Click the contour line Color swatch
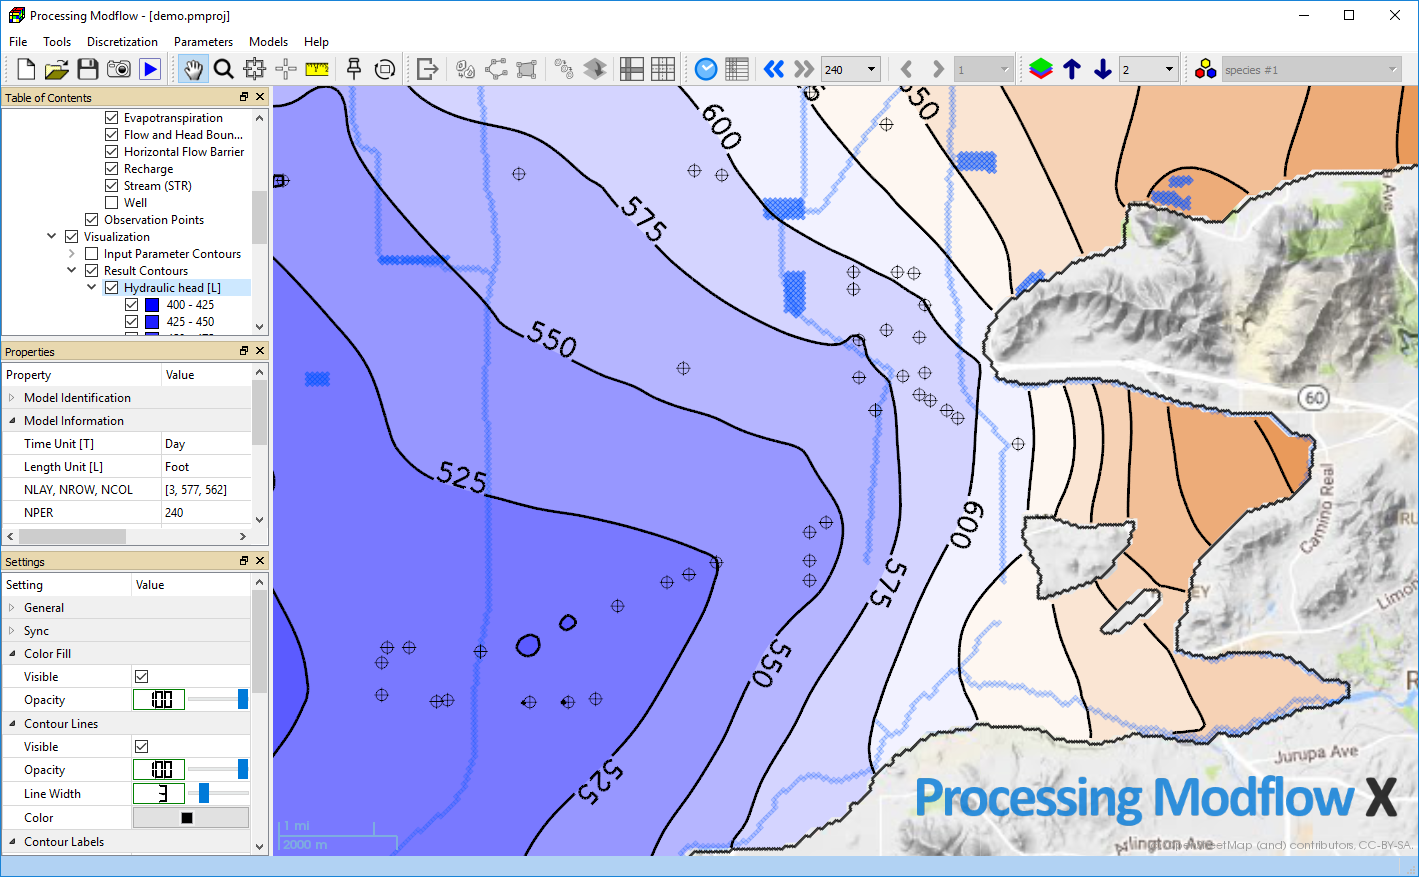Screen dimensions: 1419x877 pos(191,818)
